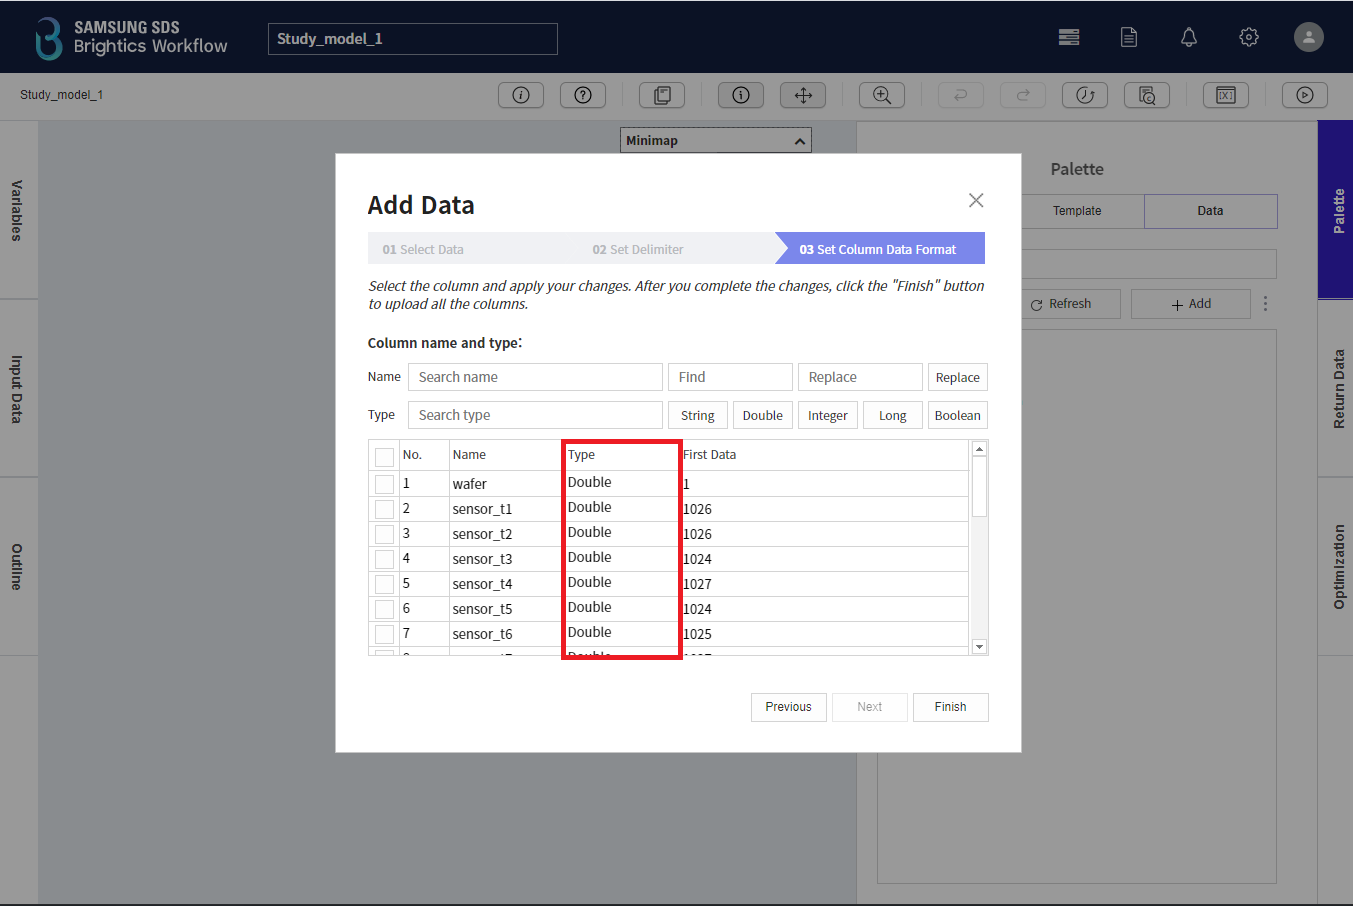Click the table scrollbar down arrow
Viewport: 1353px width, 906px height.
tap(979, 647)
